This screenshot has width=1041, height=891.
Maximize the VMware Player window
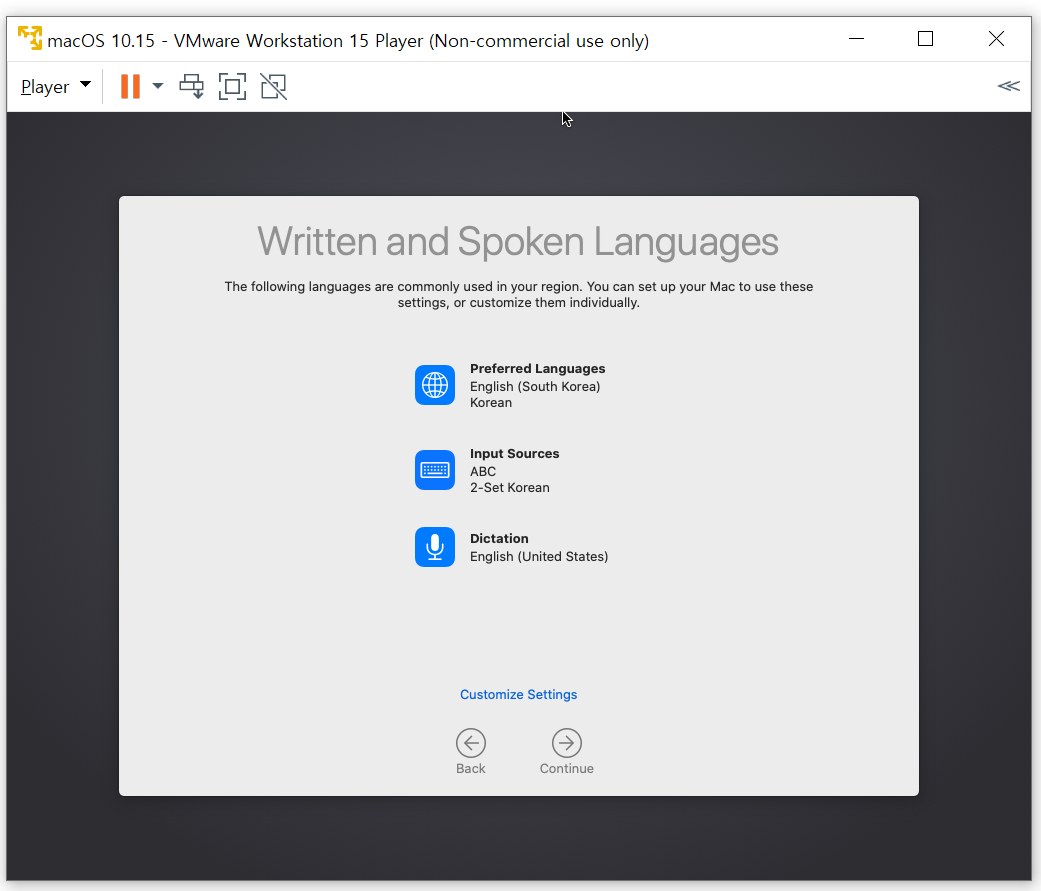coord(925,39)
